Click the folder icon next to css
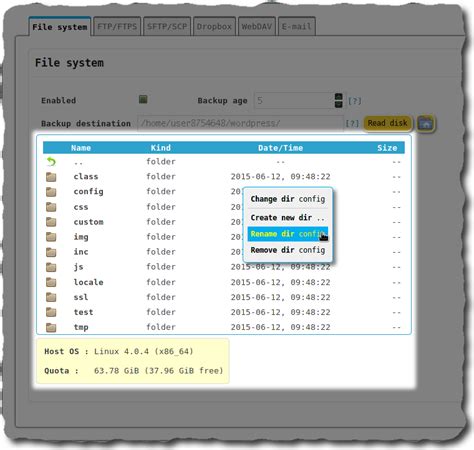 coord(51,207)
